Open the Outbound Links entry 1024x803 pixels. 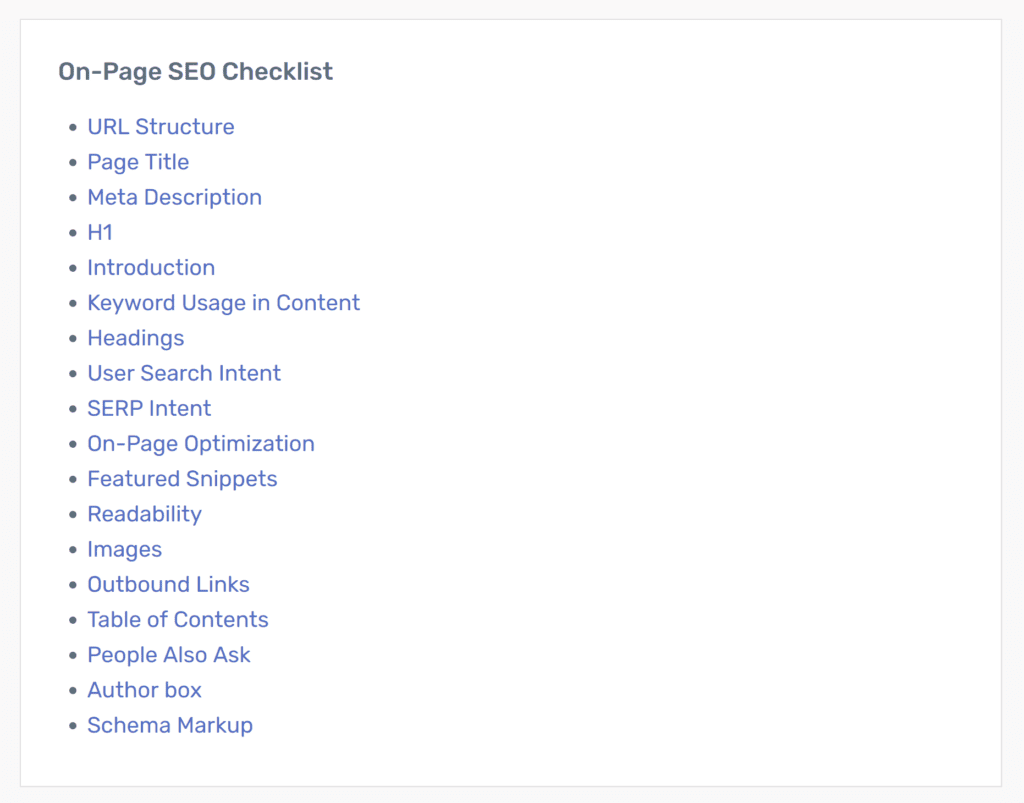point(168,584)
